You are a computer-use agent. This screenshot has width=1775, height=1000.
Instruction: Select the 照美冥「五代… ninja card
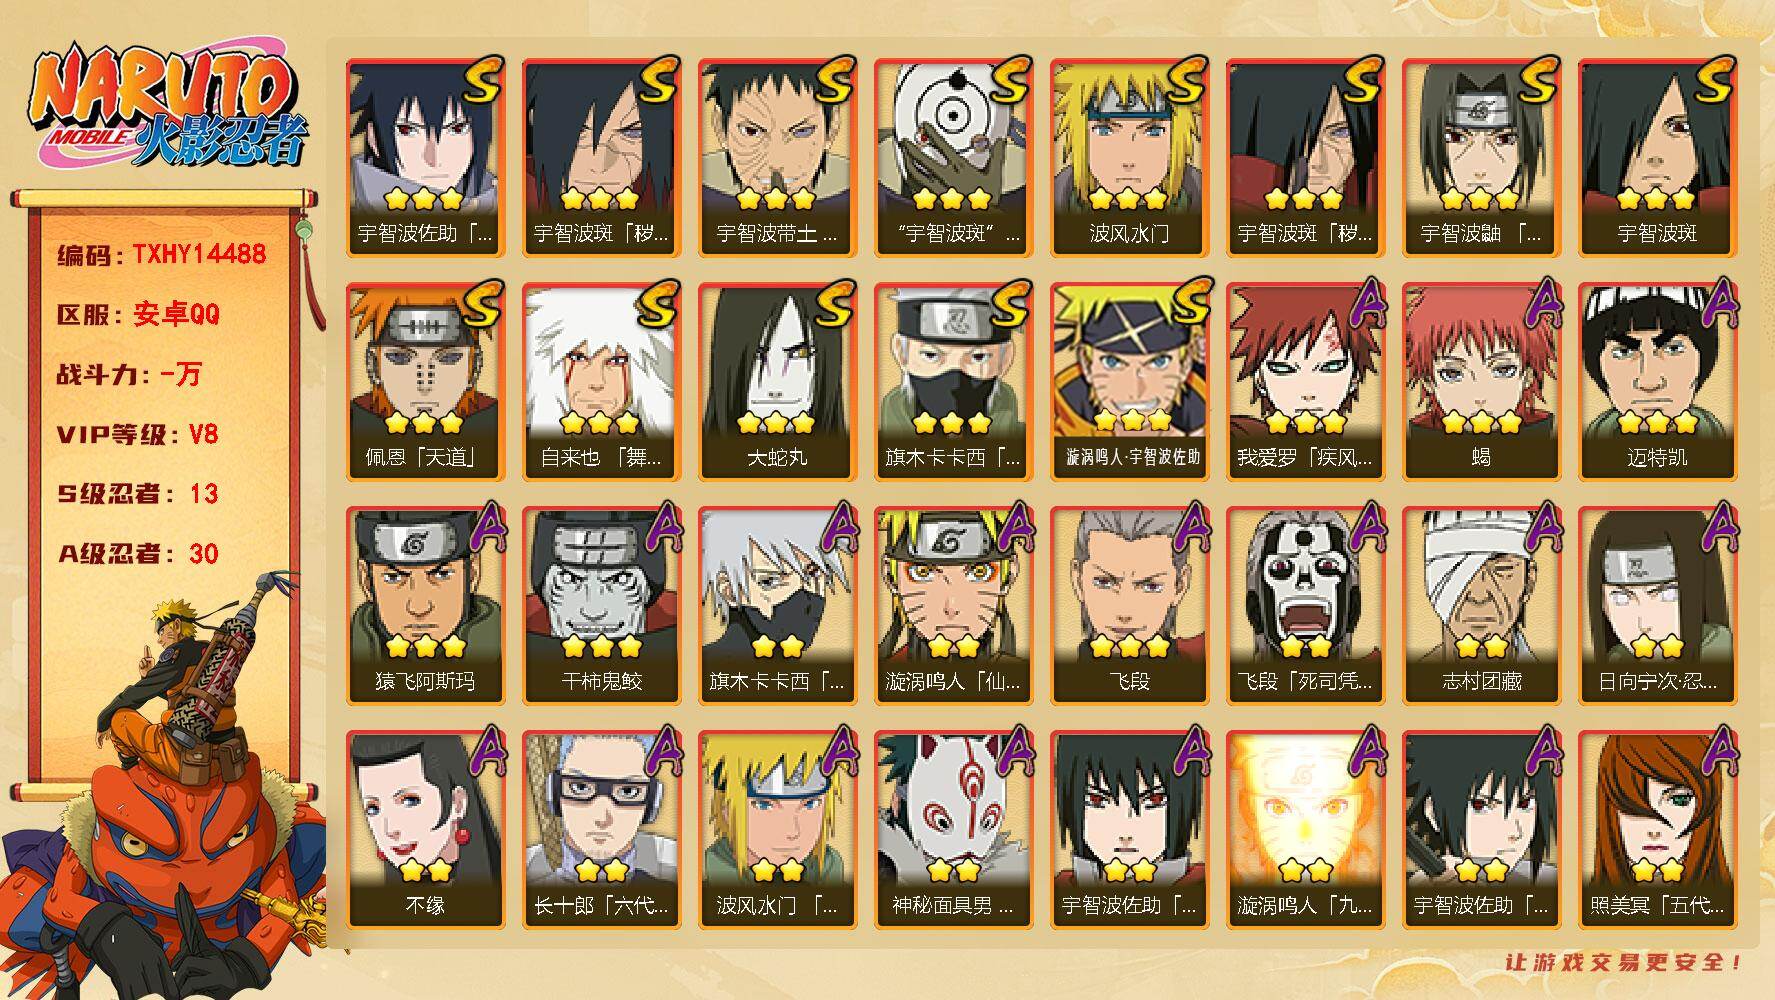point(1657,829)
